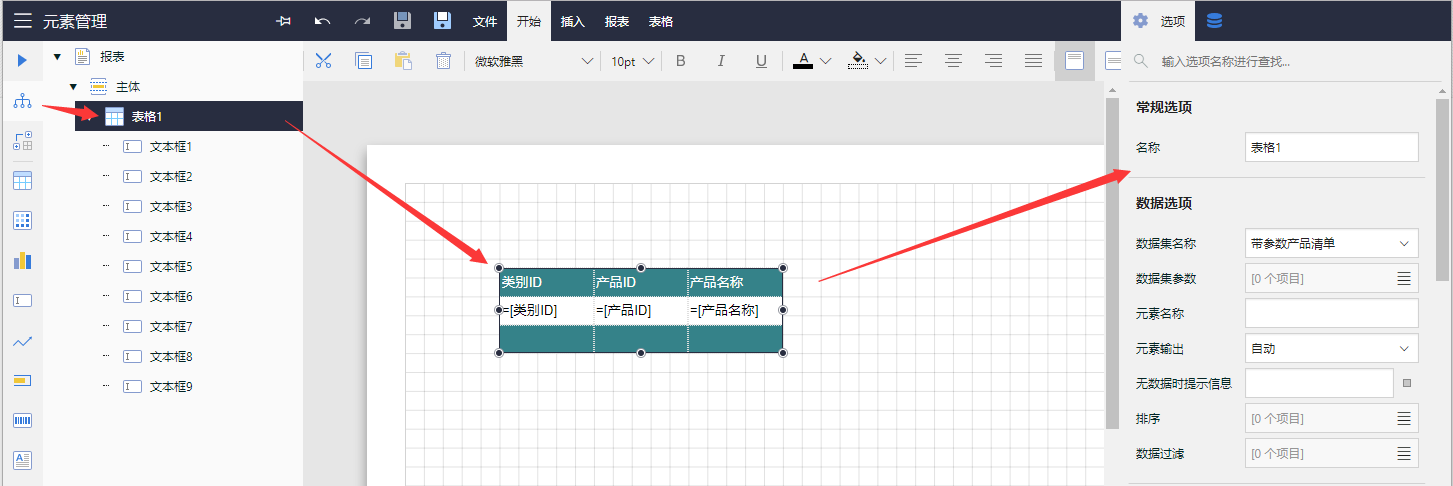Delete with the trash icon
This screenshot has width=1453, height=486.
pos(444,61)
